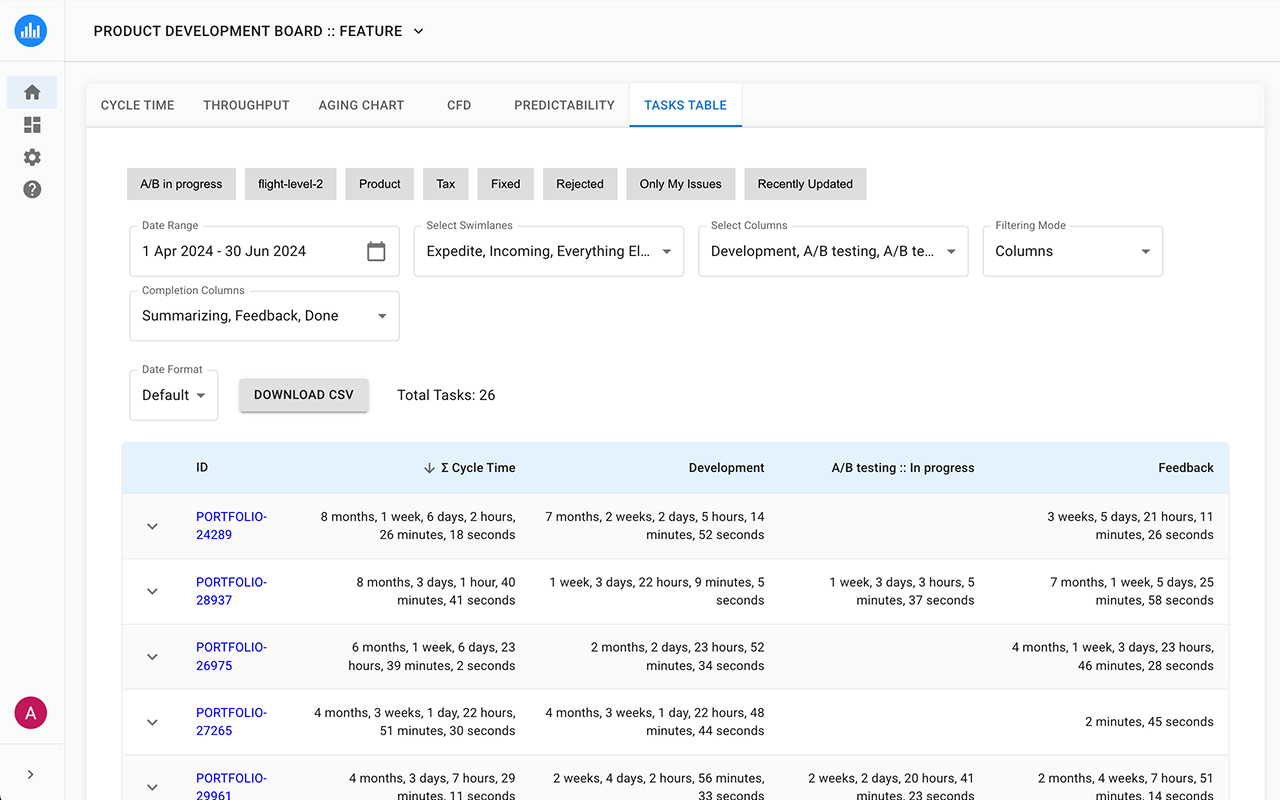Viewport: 1280px width, 800px height.
Task: Click the Download CSV button
Action: click(x=303, y=394)
